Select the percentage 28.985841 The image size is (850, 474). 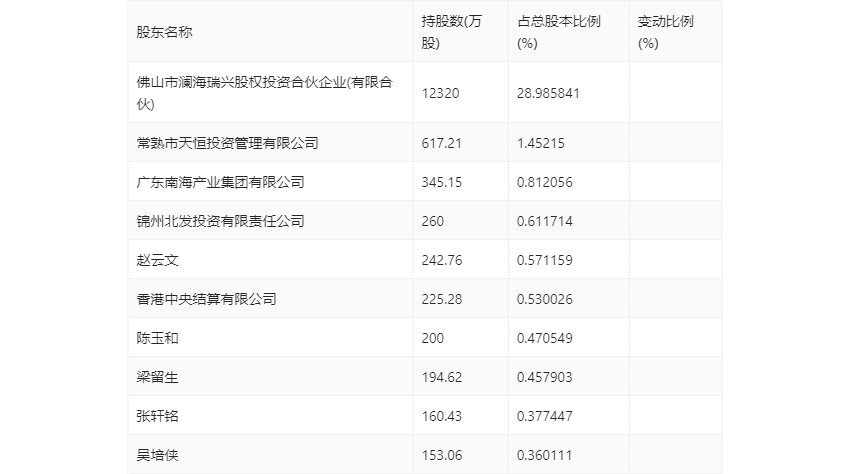[x=548, y=93]
